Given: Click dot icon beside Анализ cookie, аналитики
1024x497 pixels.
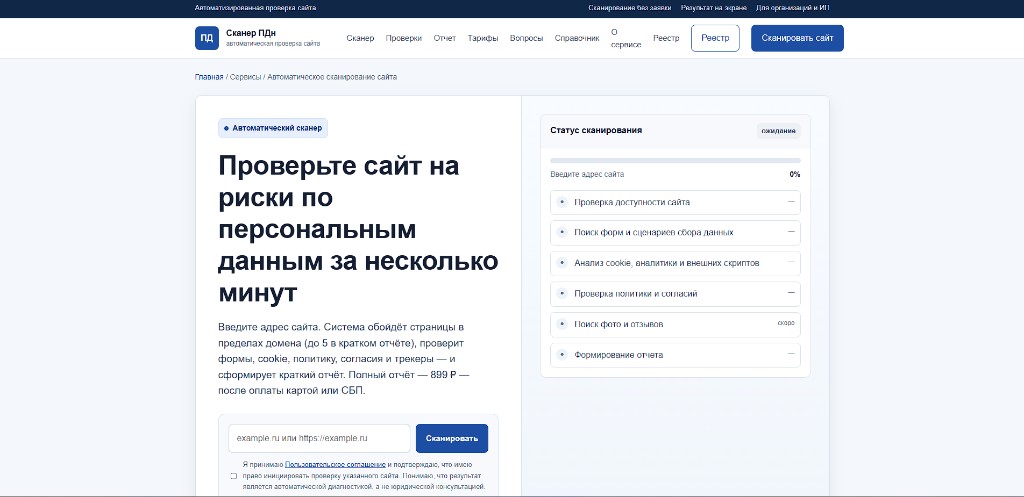Looking at the screenshot, I should (562, 263).
